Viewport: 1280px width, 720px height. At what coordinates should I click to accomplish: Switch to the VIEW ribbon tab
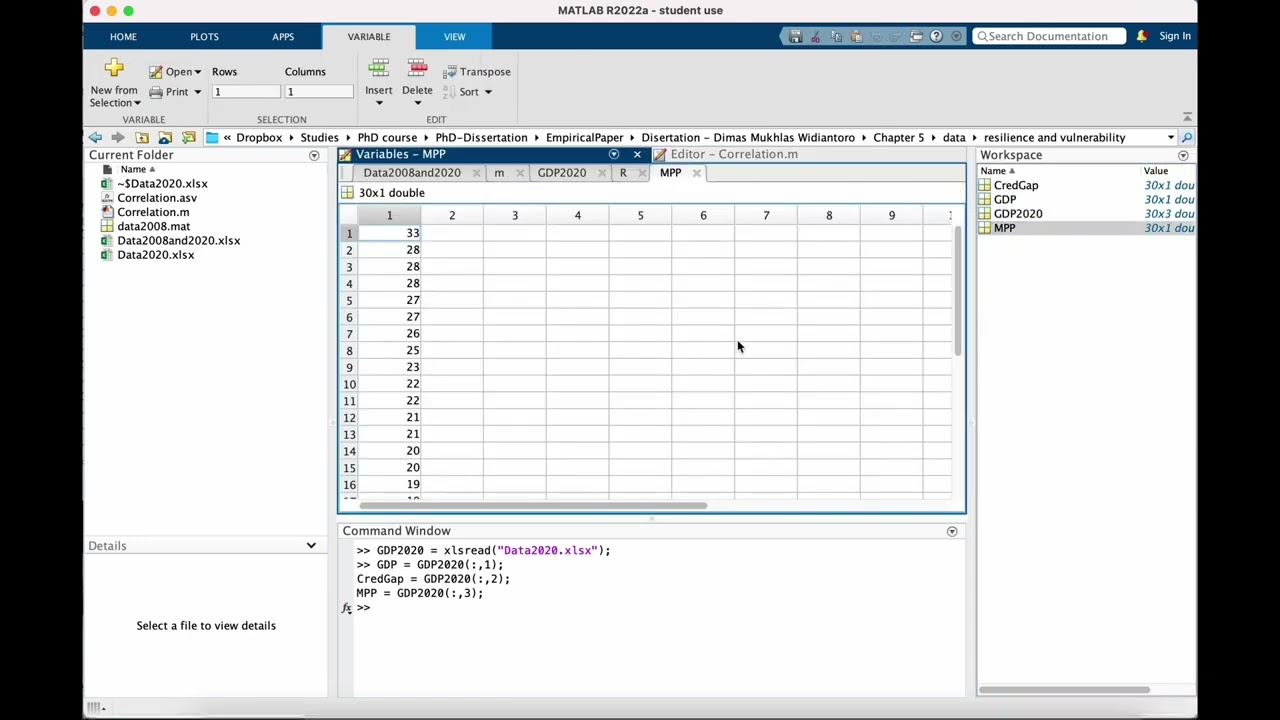tap(454, 36)
